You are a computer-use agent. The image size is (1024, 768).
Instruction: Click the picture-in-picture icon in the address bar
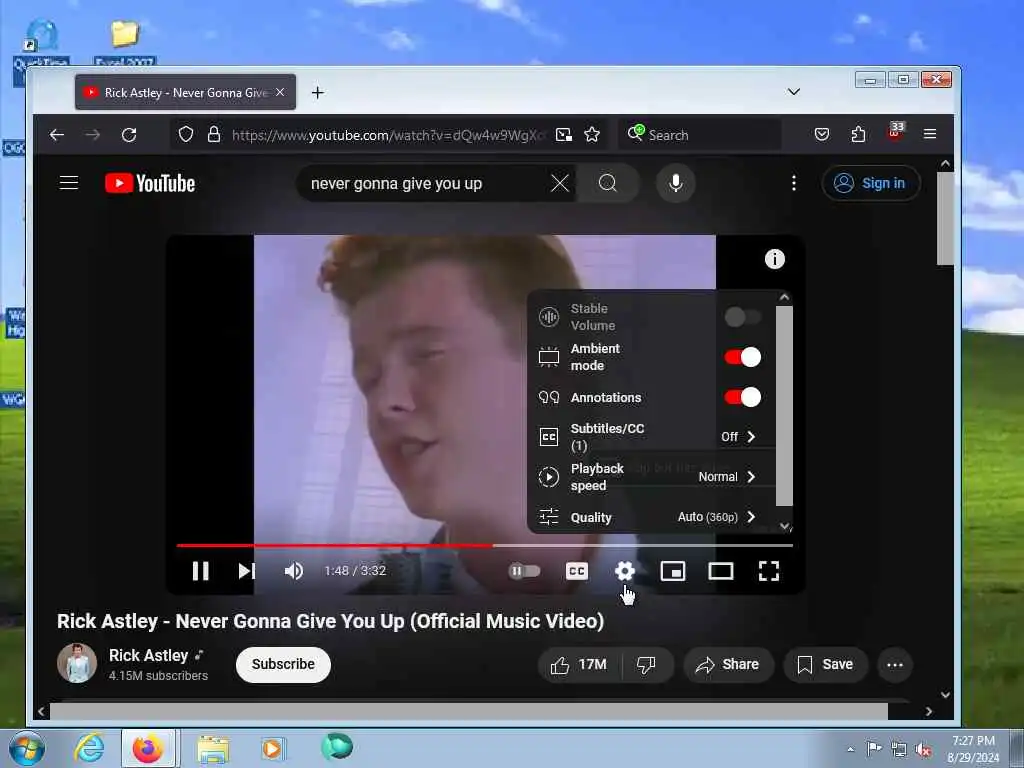coord(564,135)
